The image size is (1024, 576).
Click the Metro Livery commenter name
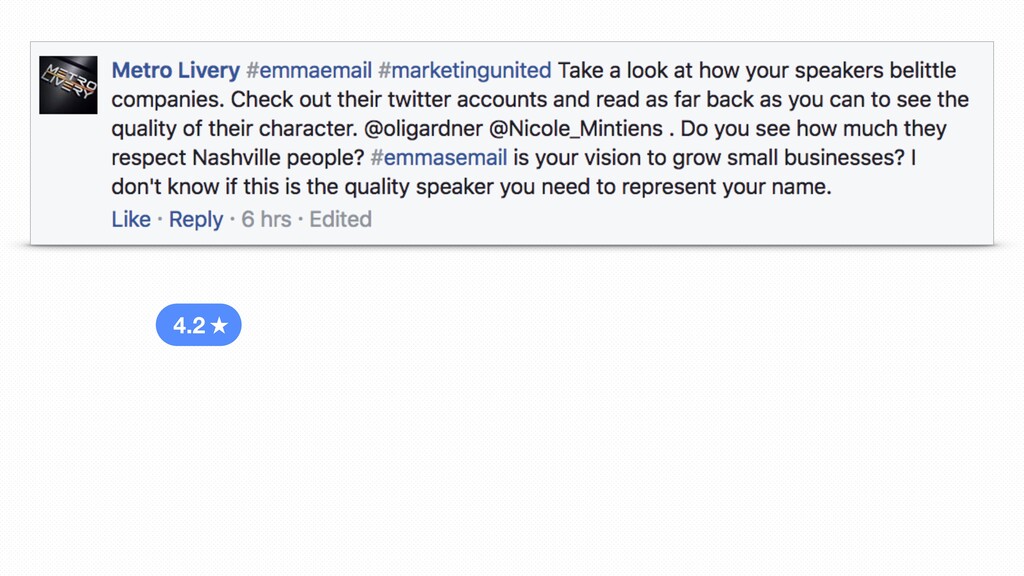(x=176, y=71)
